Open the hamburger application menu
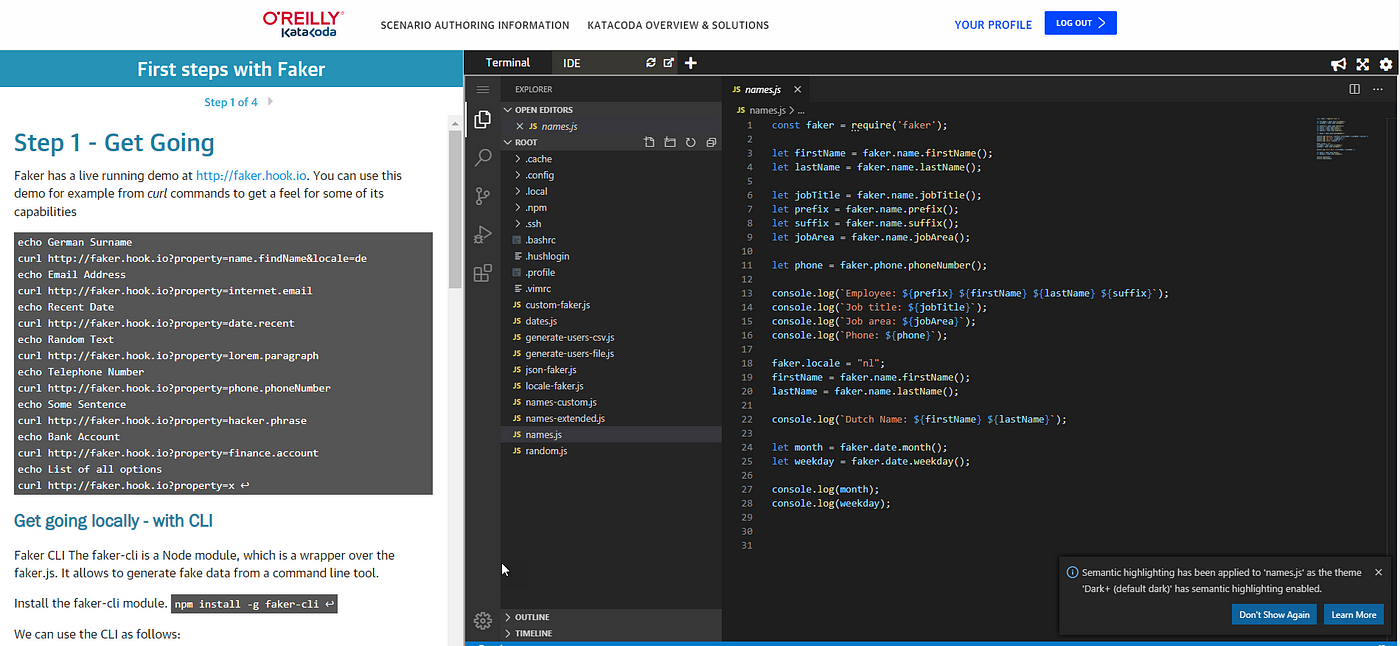This screenshot has width=1400, height=646. [483, 89]
